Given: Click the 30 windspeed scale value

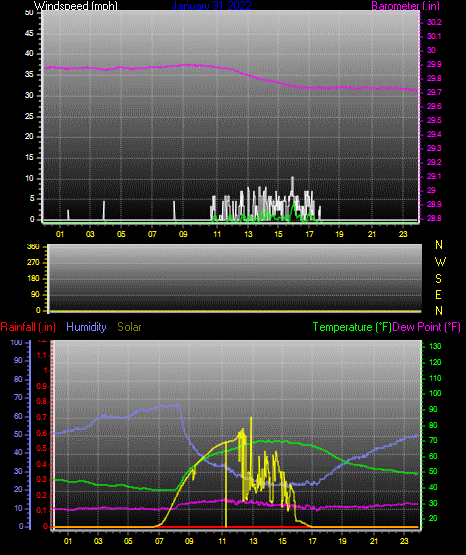Looking at the screenshot, I should [x=29, y=96].
